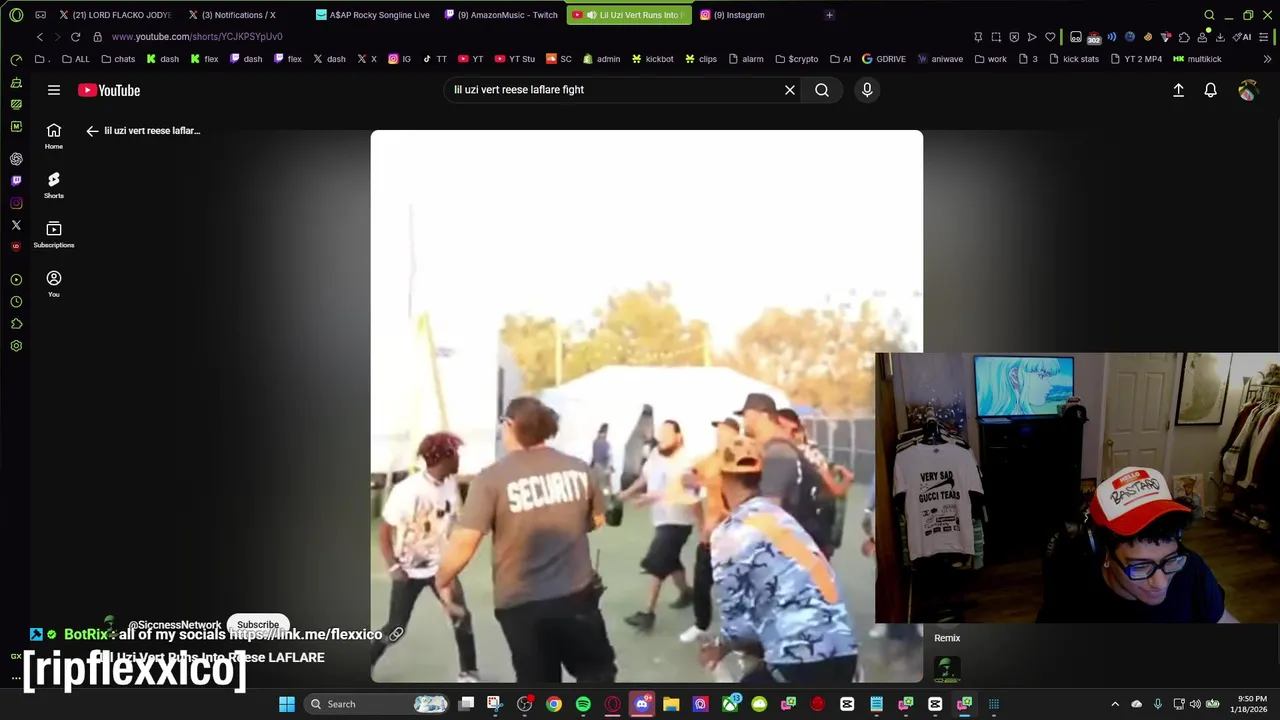Show hidden system tray icons
The height and width of the screenshot is (720, 1280).
pyautogui.click(x=1115, y=704)
